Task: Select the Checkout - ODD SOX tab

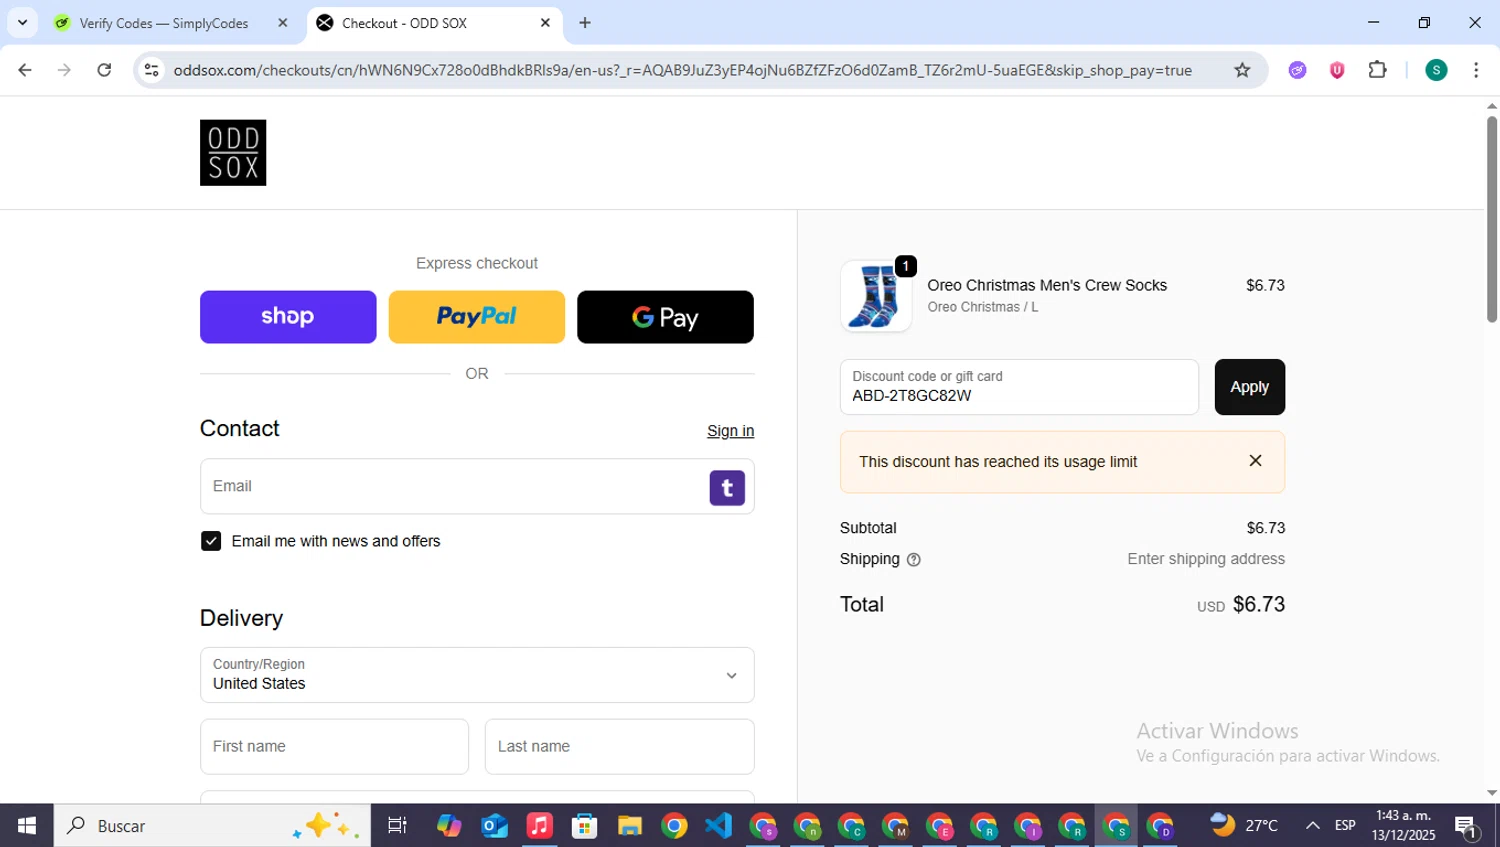Action: [403, 23]
